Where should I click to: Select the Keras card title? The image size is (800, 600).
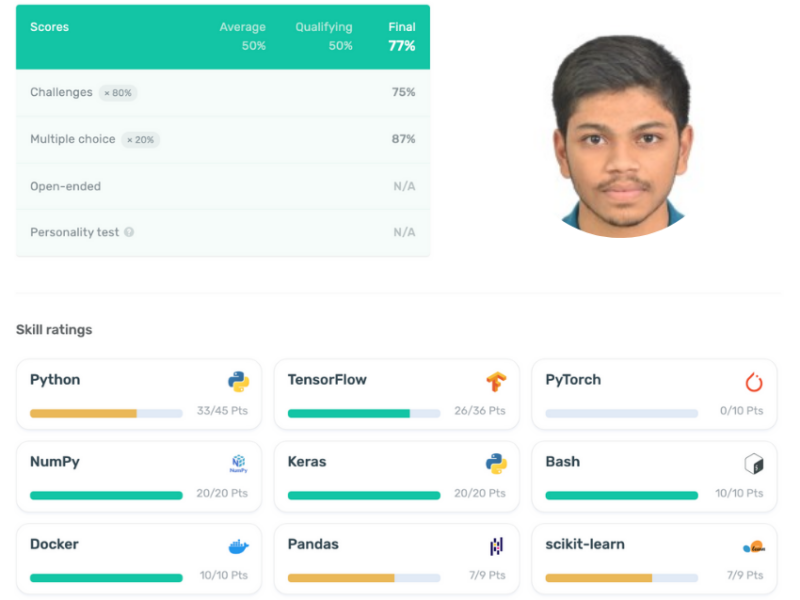pyautogui.click(x=307, y=462)
